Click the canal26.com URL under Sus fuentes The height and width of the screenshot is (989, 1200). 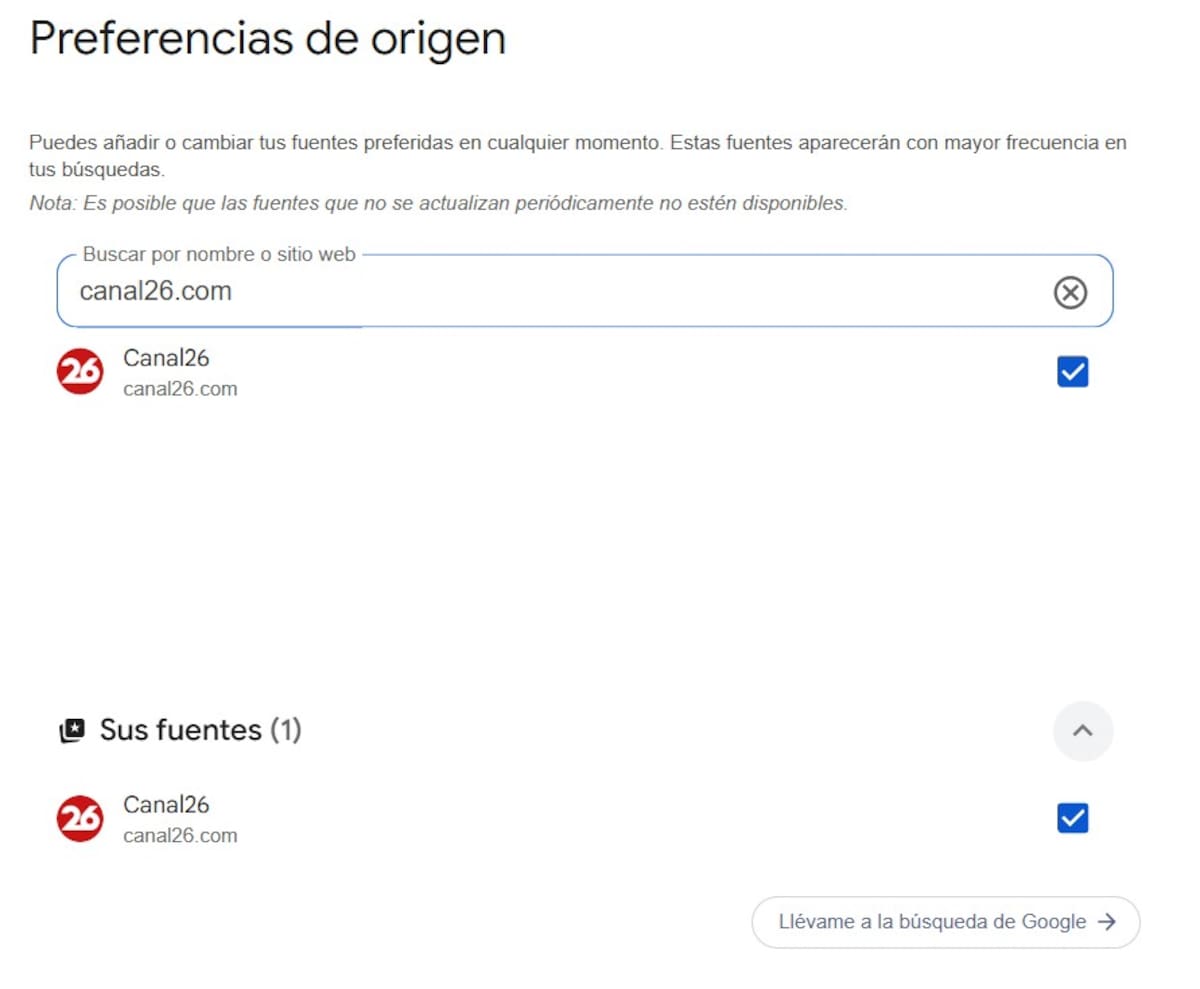(180, 836)
